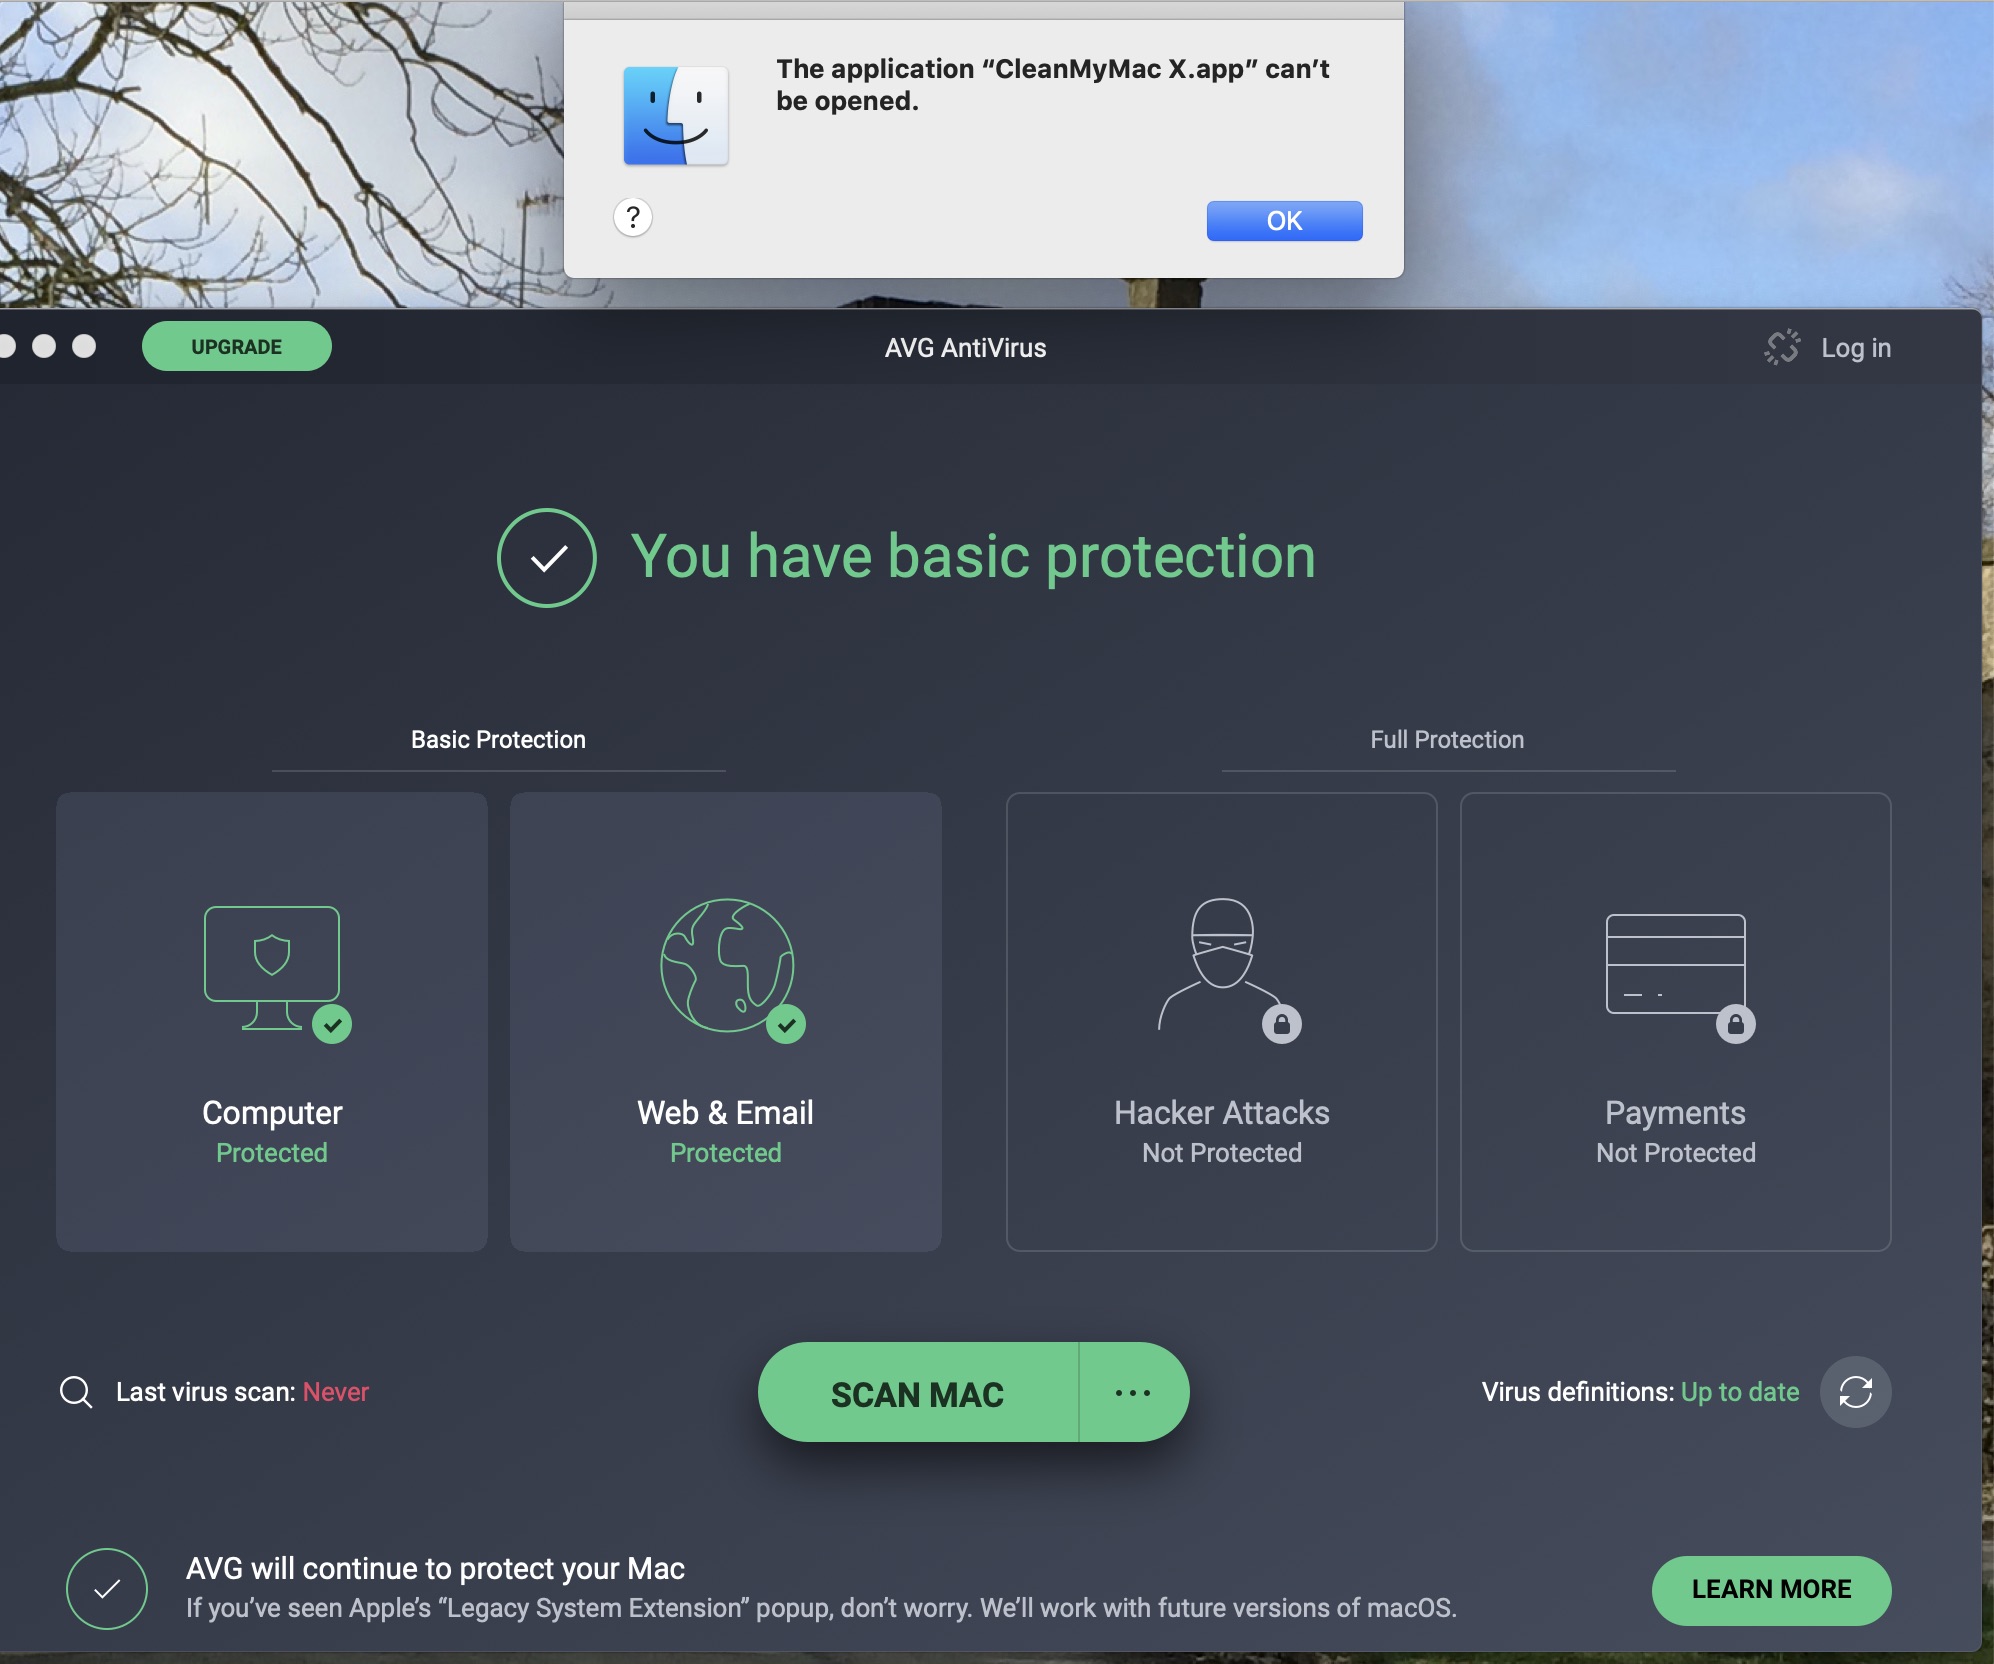This screenshot has height=1664, width=1994.
Task: Click the lock badge on Payments card
Action: [1735, 1024]
